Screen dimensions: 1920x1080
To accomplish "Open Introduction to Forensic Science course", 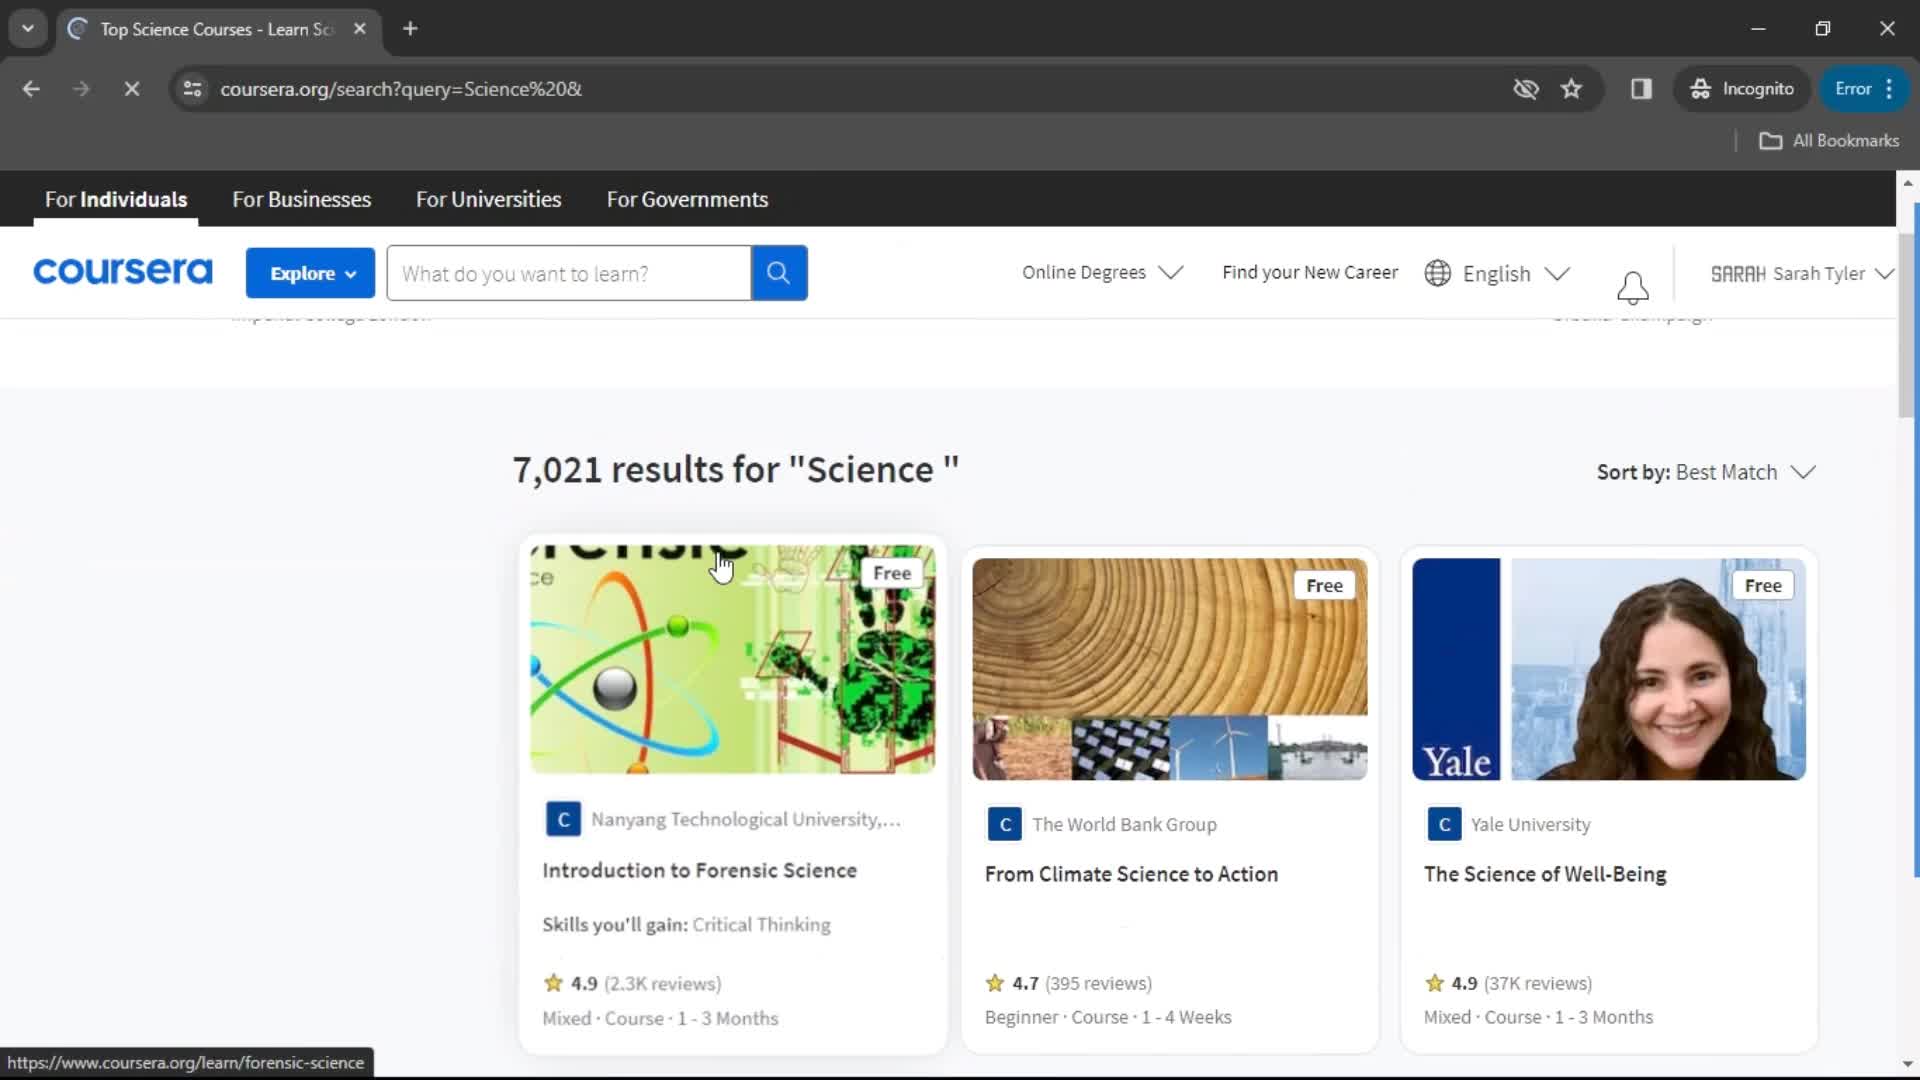I will click(x=699, y=870).
